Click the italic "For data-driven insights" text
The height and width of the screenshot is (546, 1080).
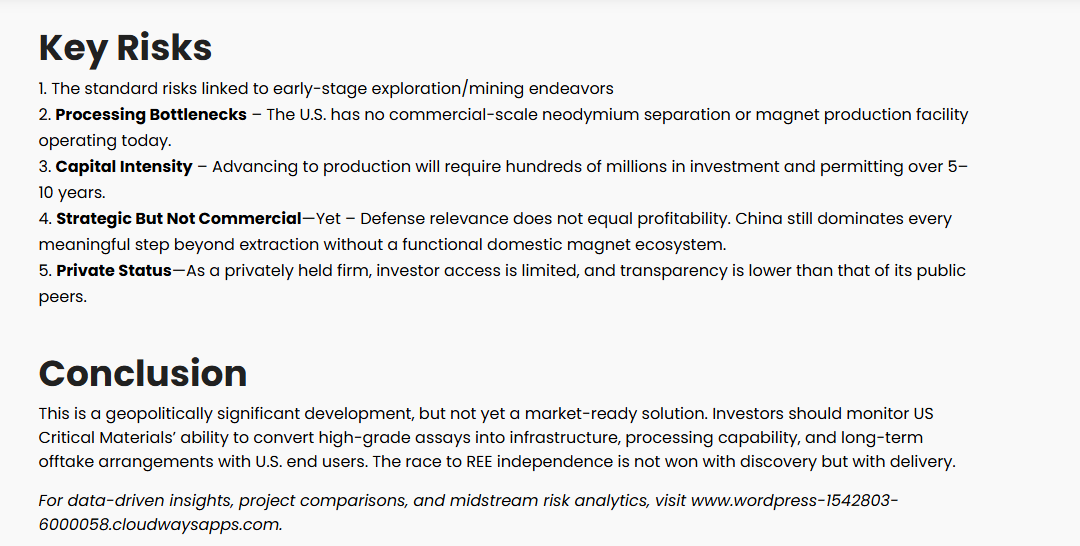134,501
